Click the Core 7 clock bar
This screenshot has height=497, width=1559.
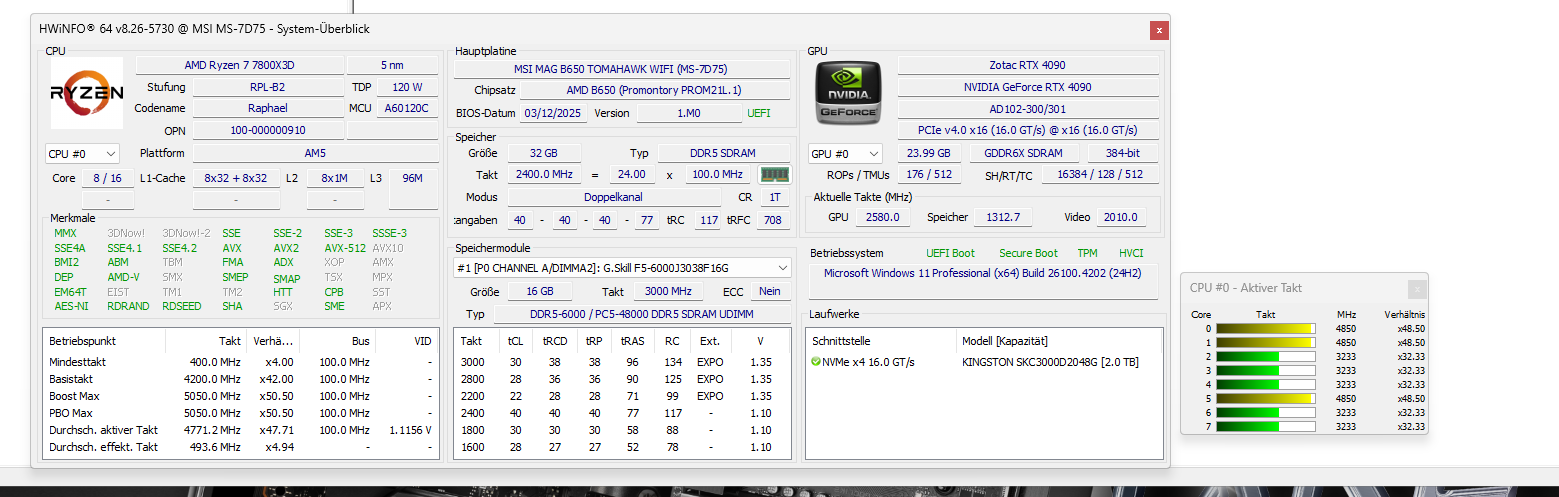click(1265, 426)
